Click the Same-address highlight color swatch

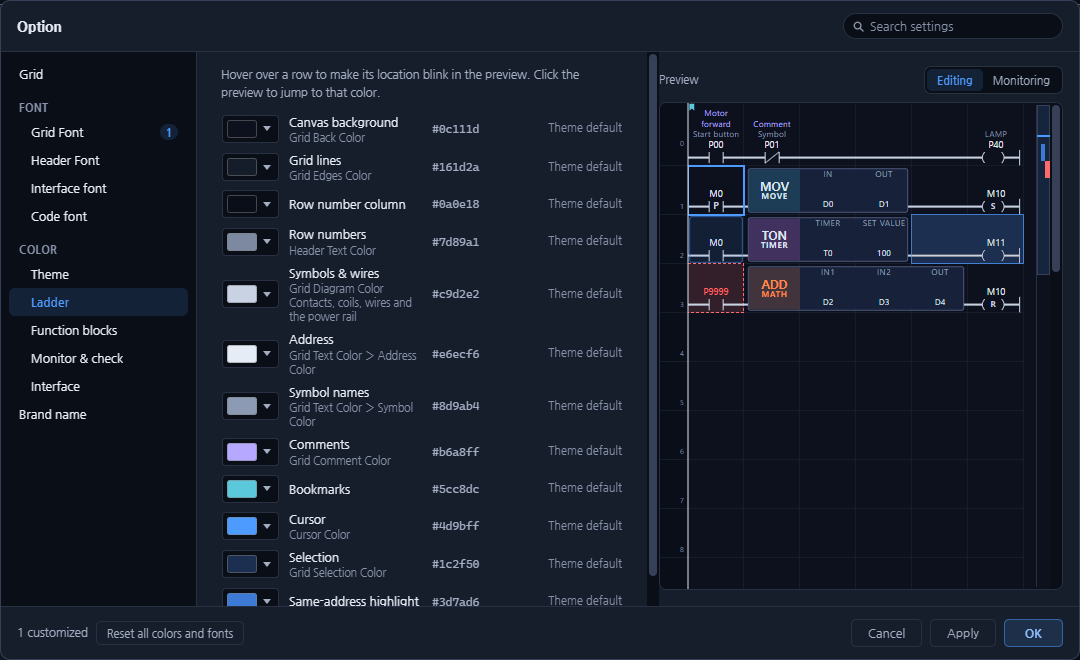tap(242, 599)
